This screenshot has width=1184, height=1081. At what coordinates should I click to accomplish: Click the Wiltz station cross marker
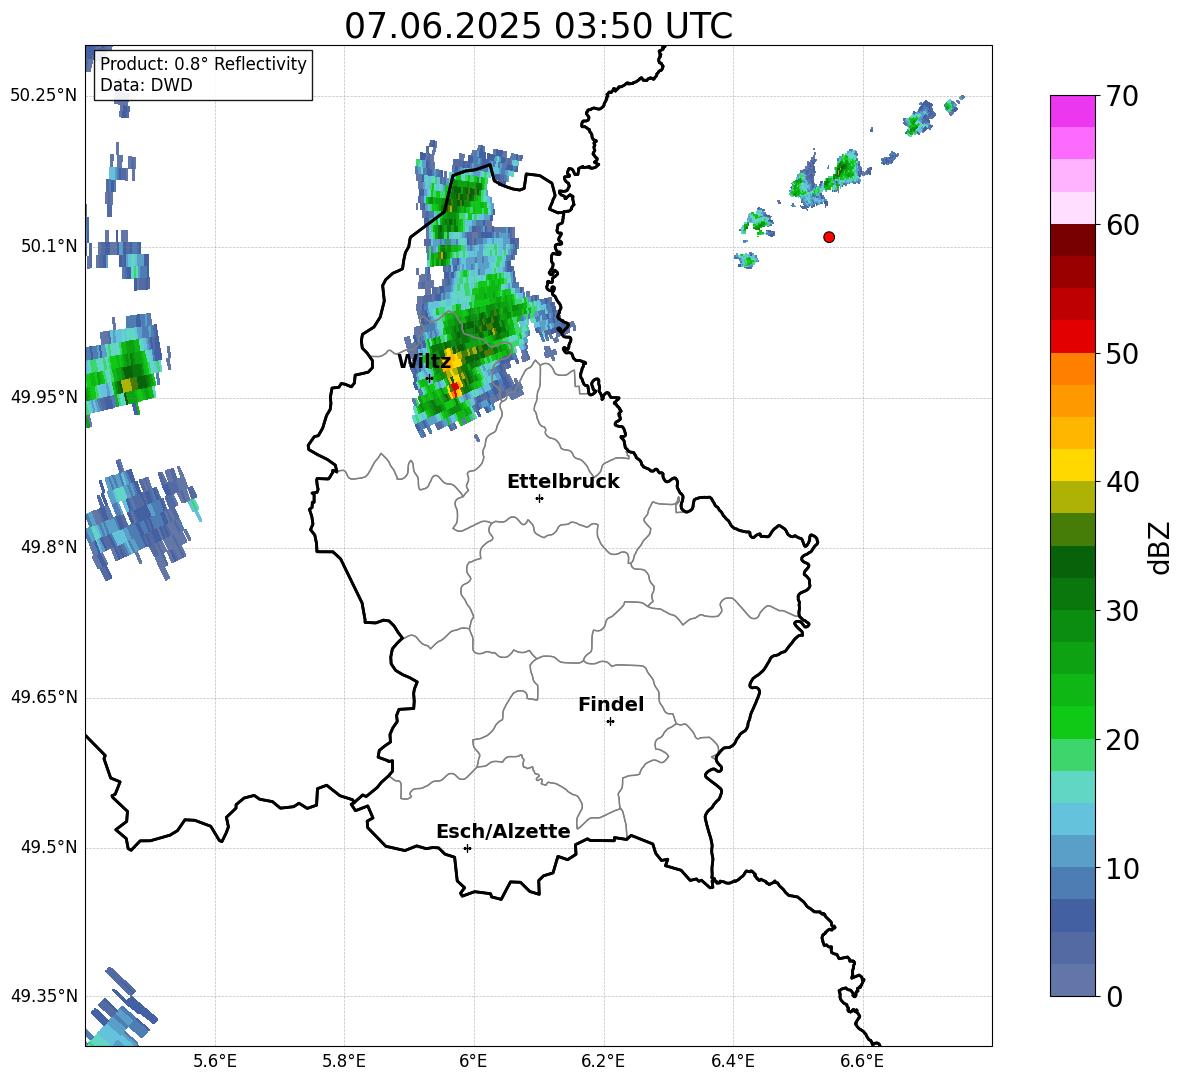(x=430, y=378)
